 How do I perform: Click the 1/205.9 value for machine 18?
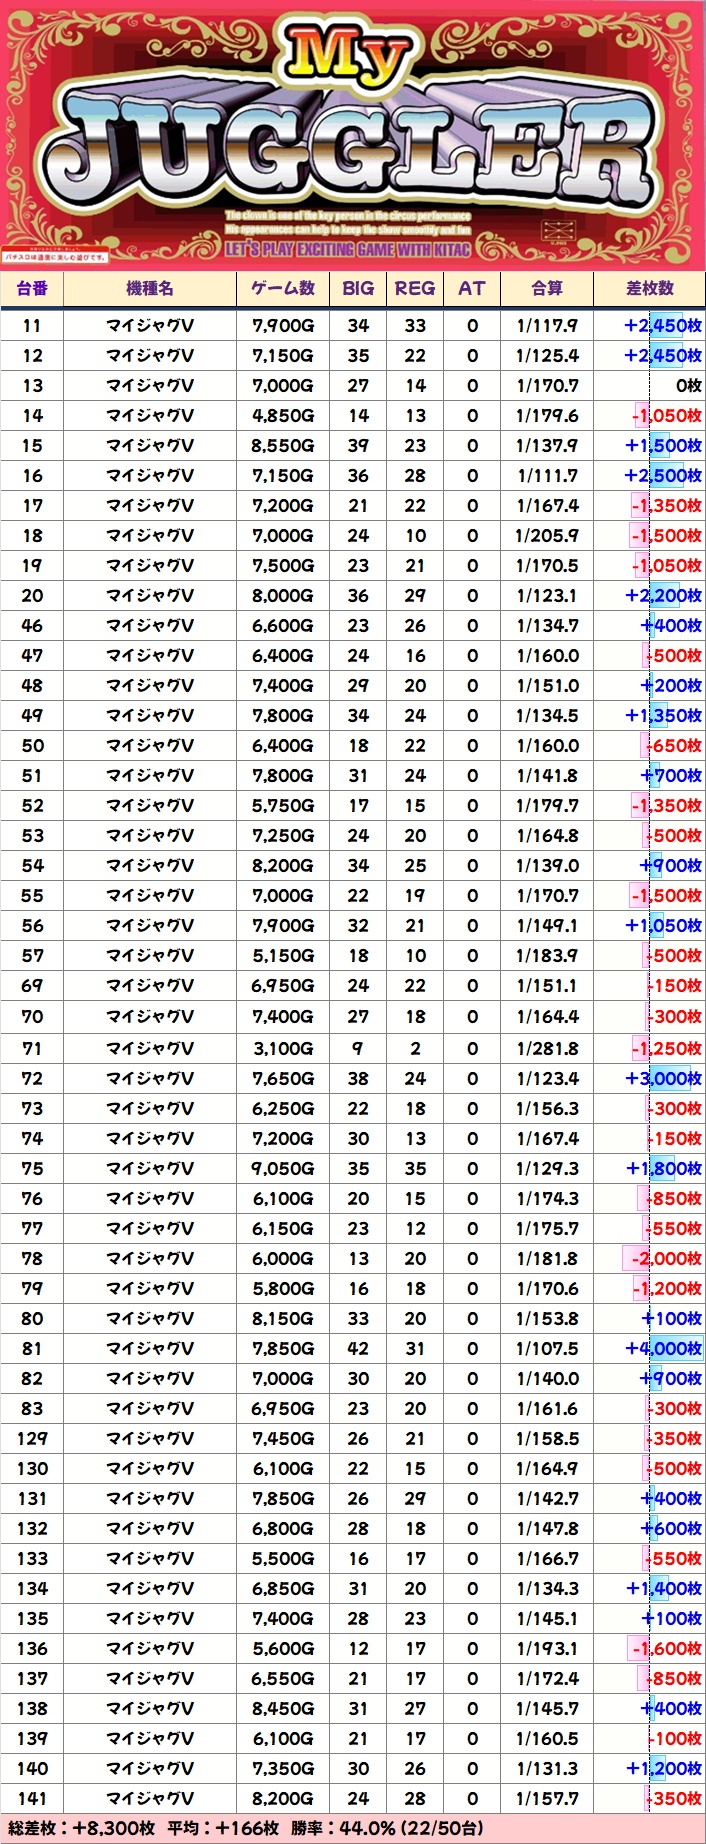tap(547, 535)
